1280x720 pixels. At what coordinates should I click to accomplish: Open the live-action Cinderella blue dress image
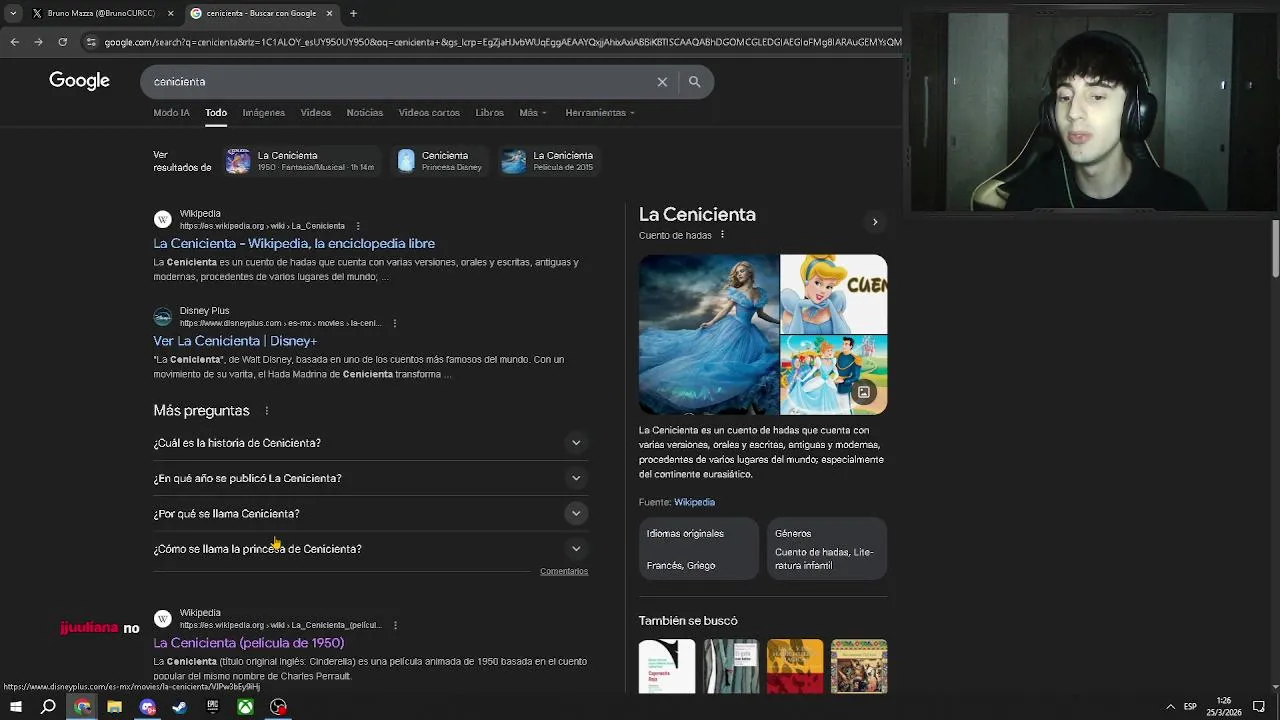tap(708, 334)
